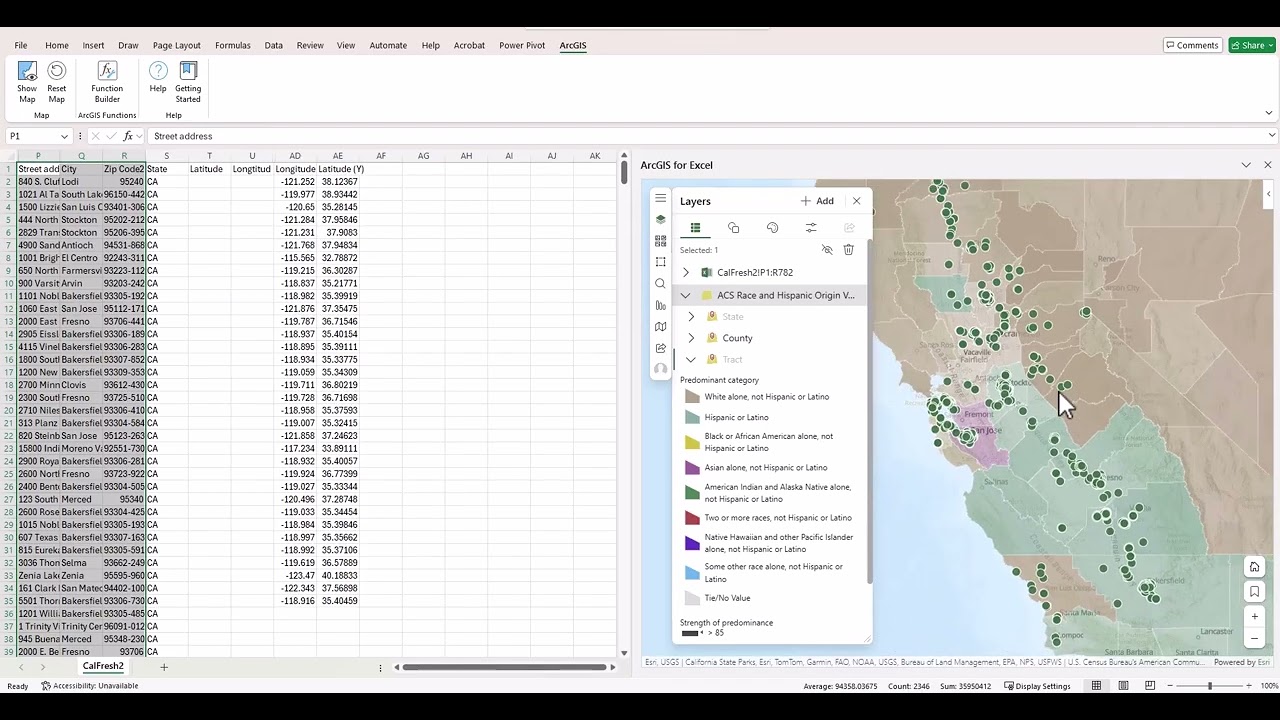This screenshot has width=1280, height=720.
Task: Expand the State sublayer
Action: click(x=691, y=317)
